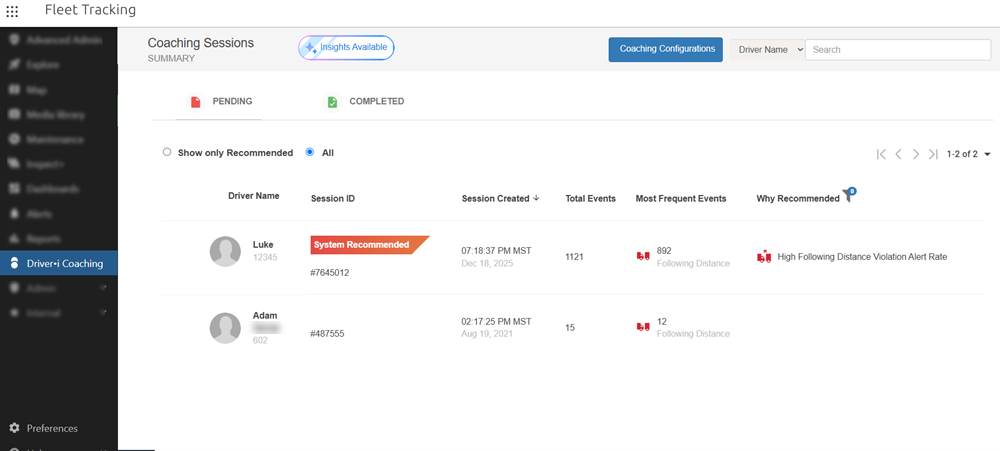Click the Insights Available button

click(x=346, y=48)
